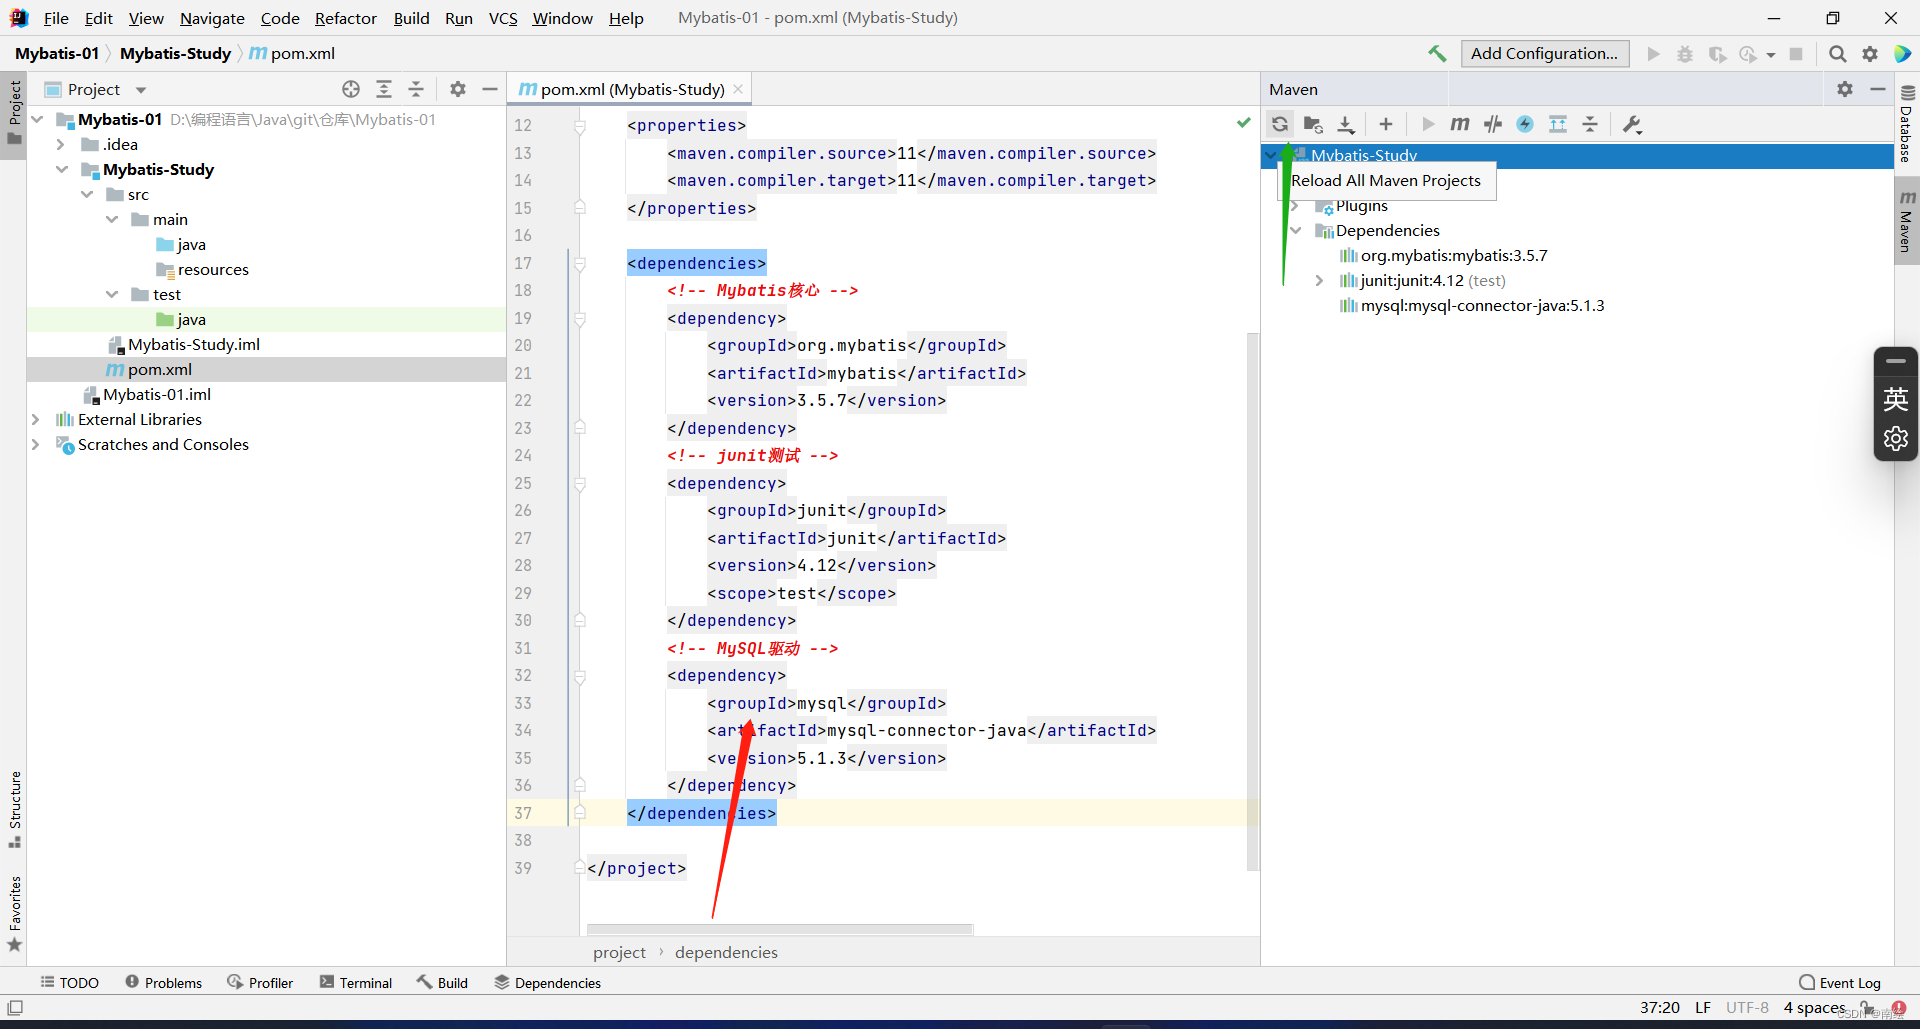Viewport: 1920px width, 1029px height.
Task: Collapse Dependencies node in Maven
Action: coord(1295,231)
